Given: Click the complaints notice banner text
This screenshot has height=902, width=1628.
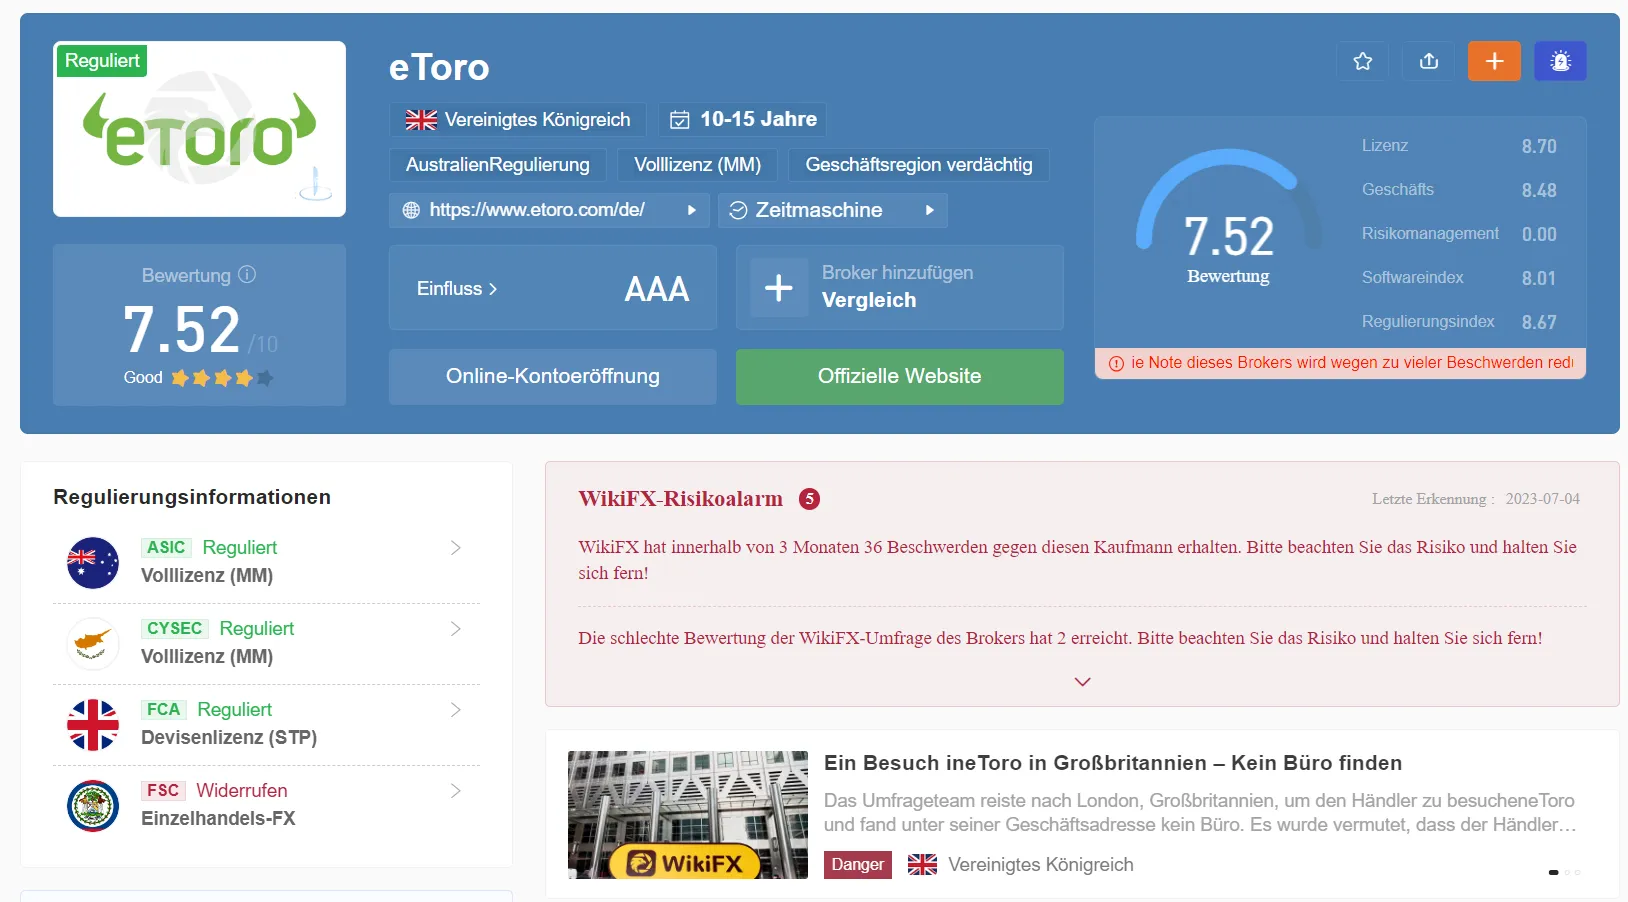Looking at the screenshot, I should tap(1352, 363).
